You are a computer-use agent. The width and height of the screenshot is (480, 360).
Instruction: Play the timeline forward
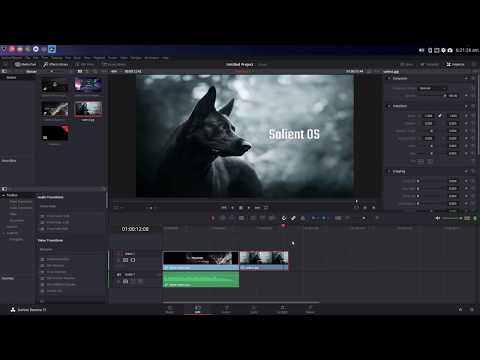pos(249,208)
